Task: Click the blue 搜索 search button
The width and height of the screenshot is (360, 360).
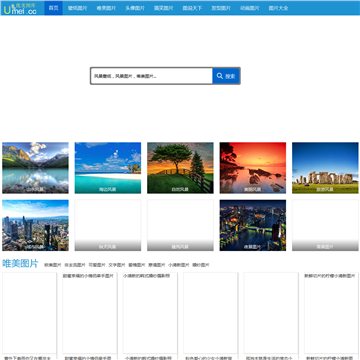Action: pyautogui.click(x=226, y=76)
